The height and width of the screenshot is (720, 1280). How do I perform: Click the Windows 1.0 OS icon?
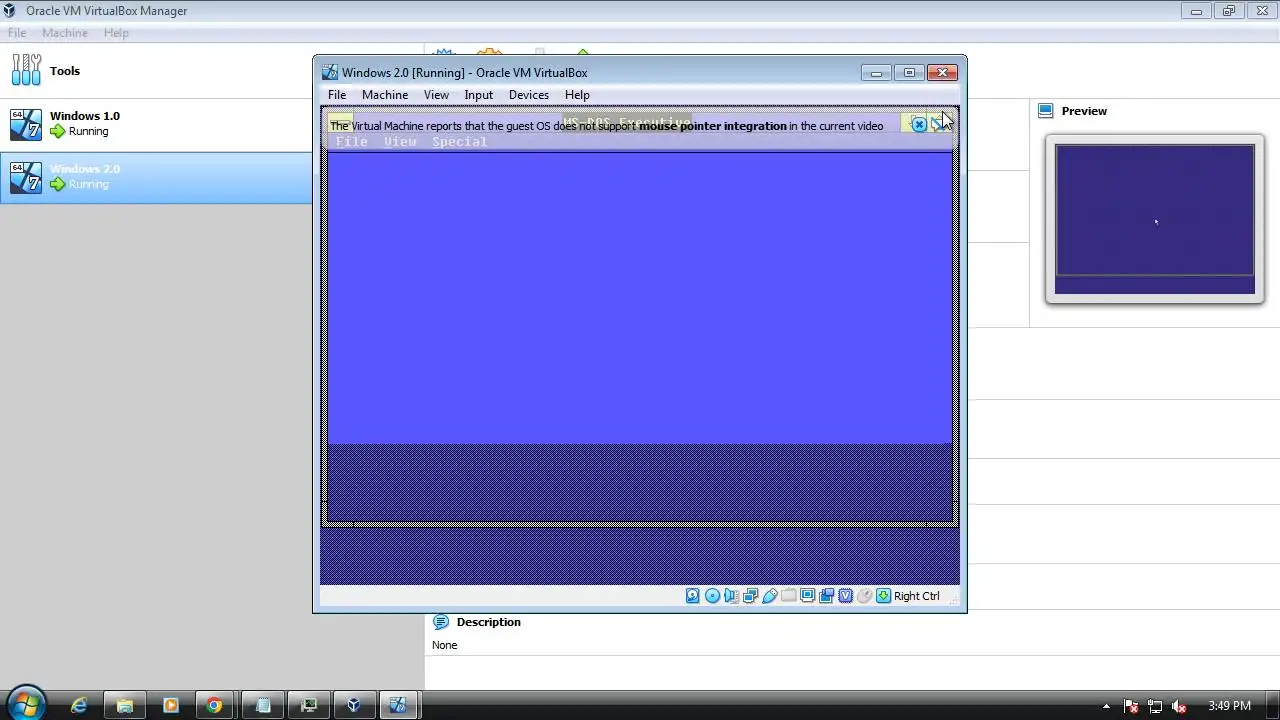click(x=26, y=125)
